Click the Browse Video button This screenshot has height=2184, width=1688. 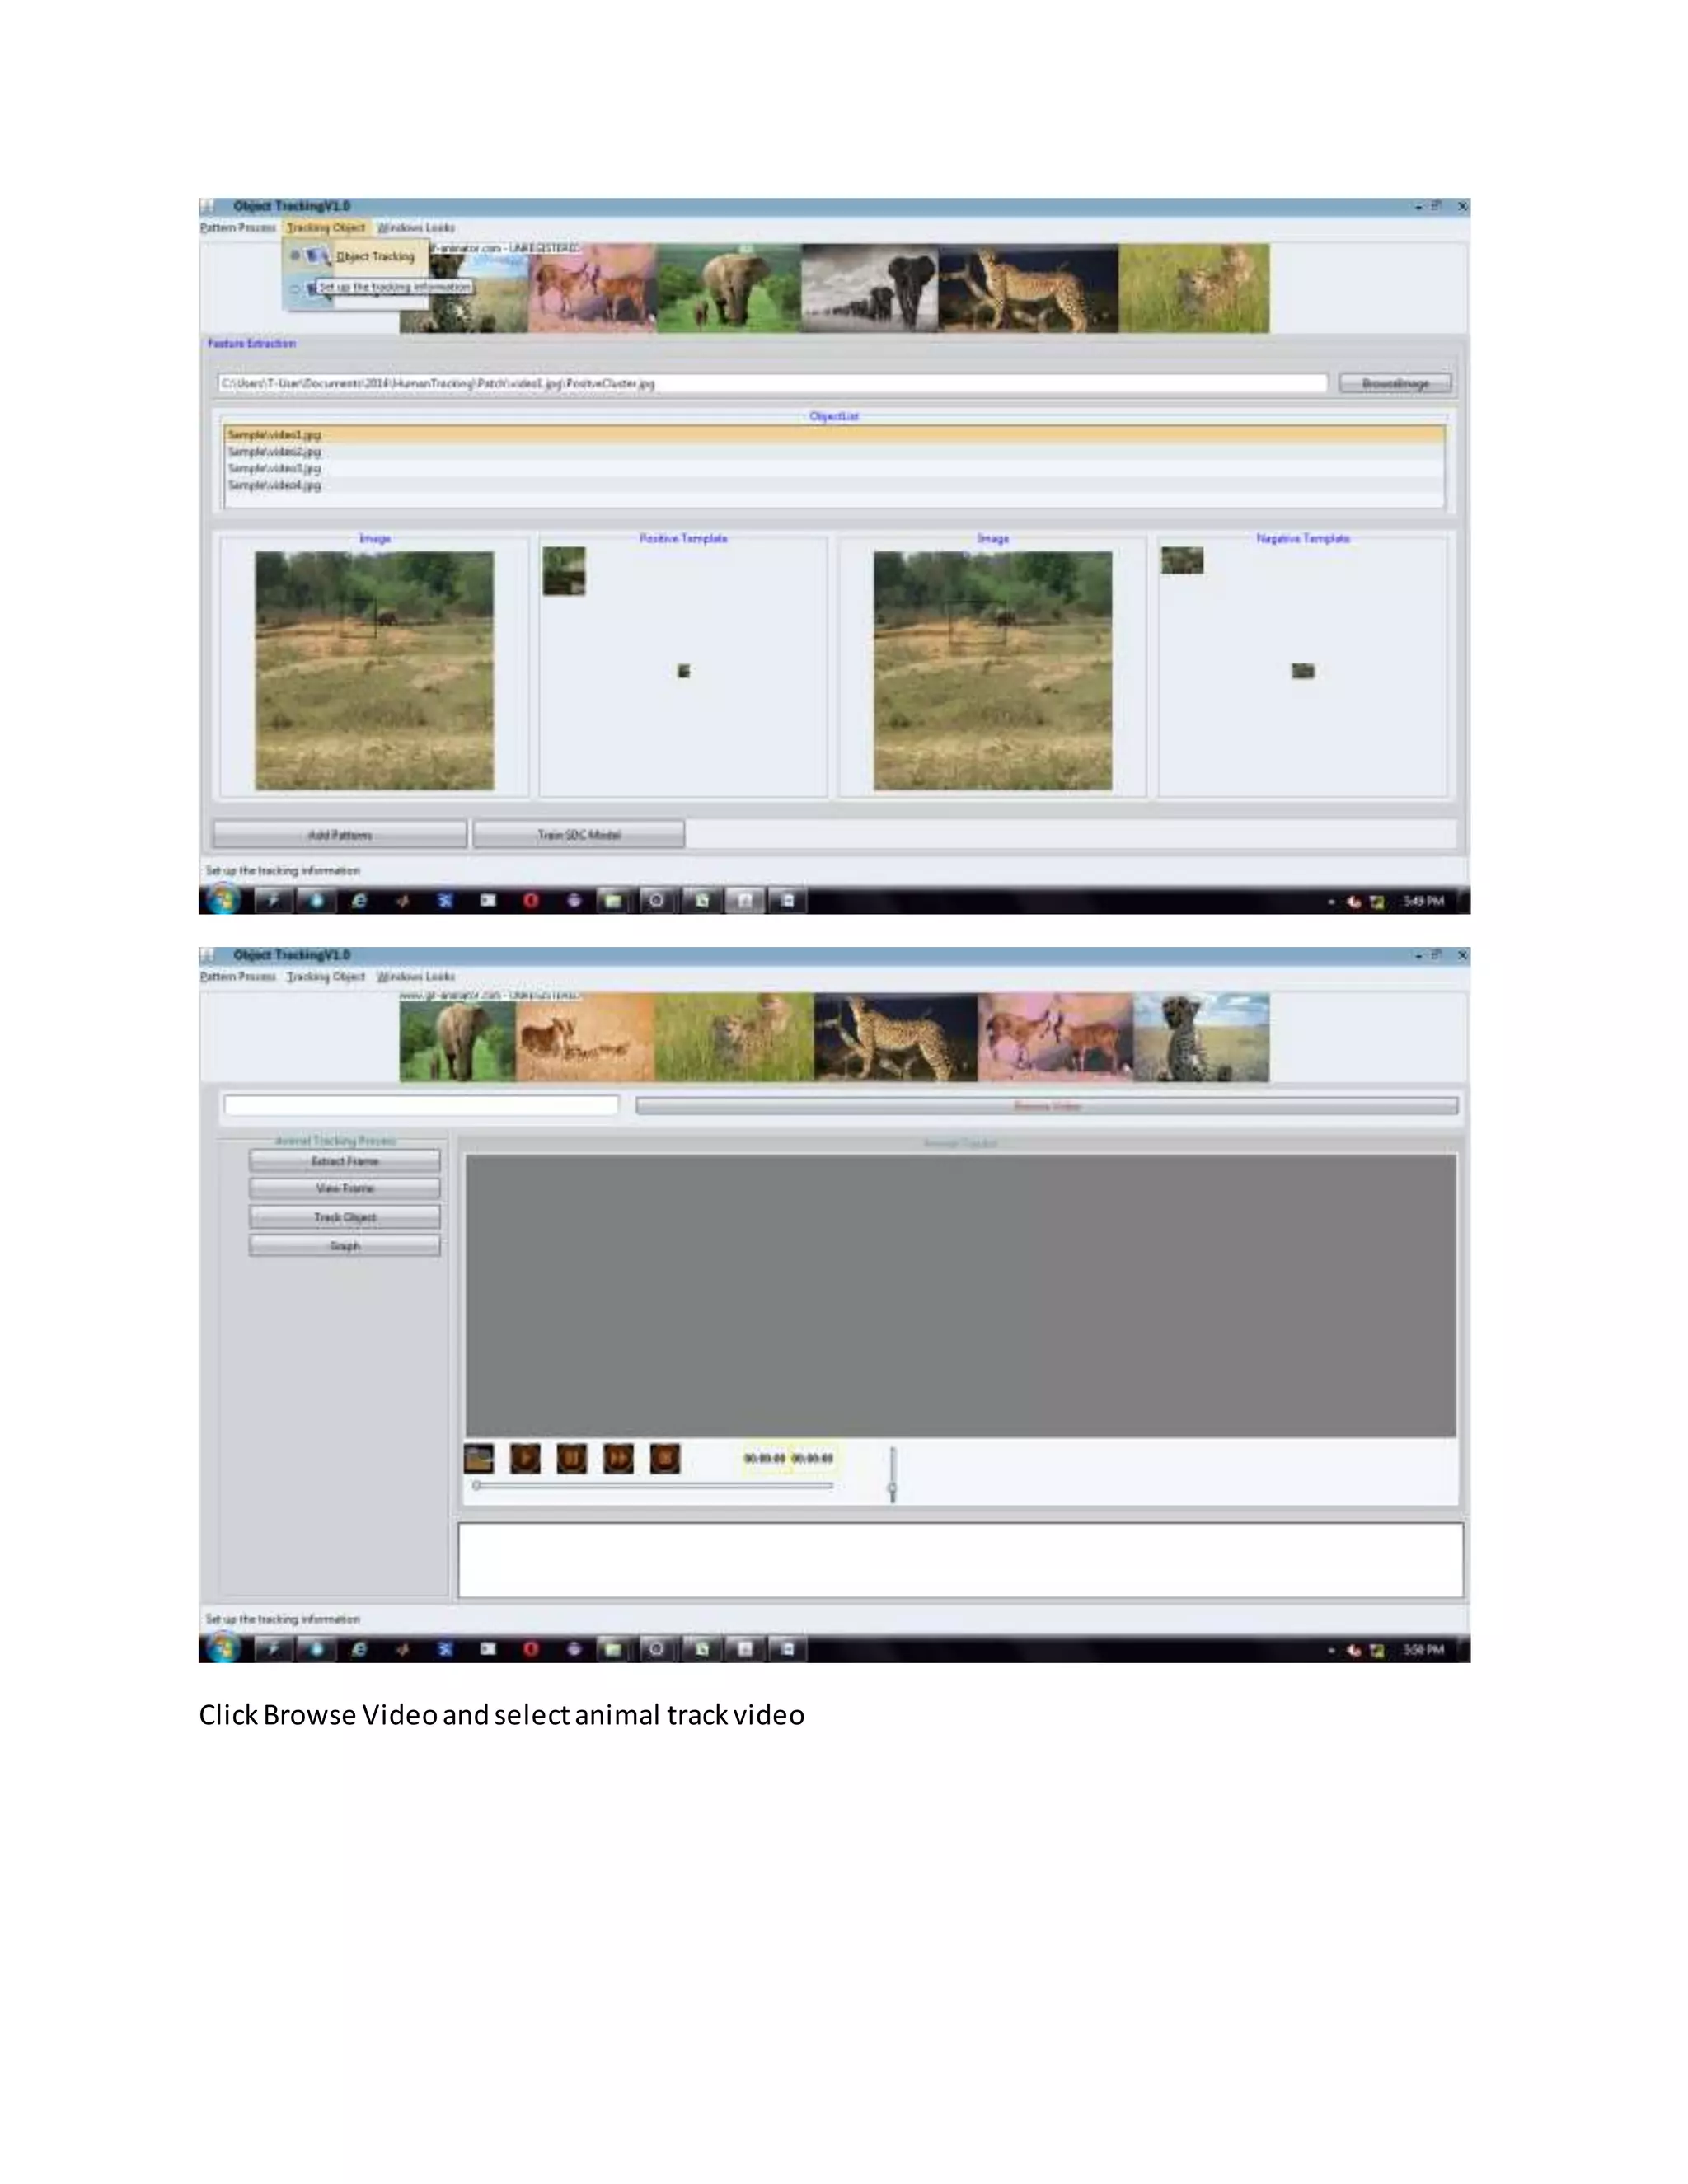1047,1106
